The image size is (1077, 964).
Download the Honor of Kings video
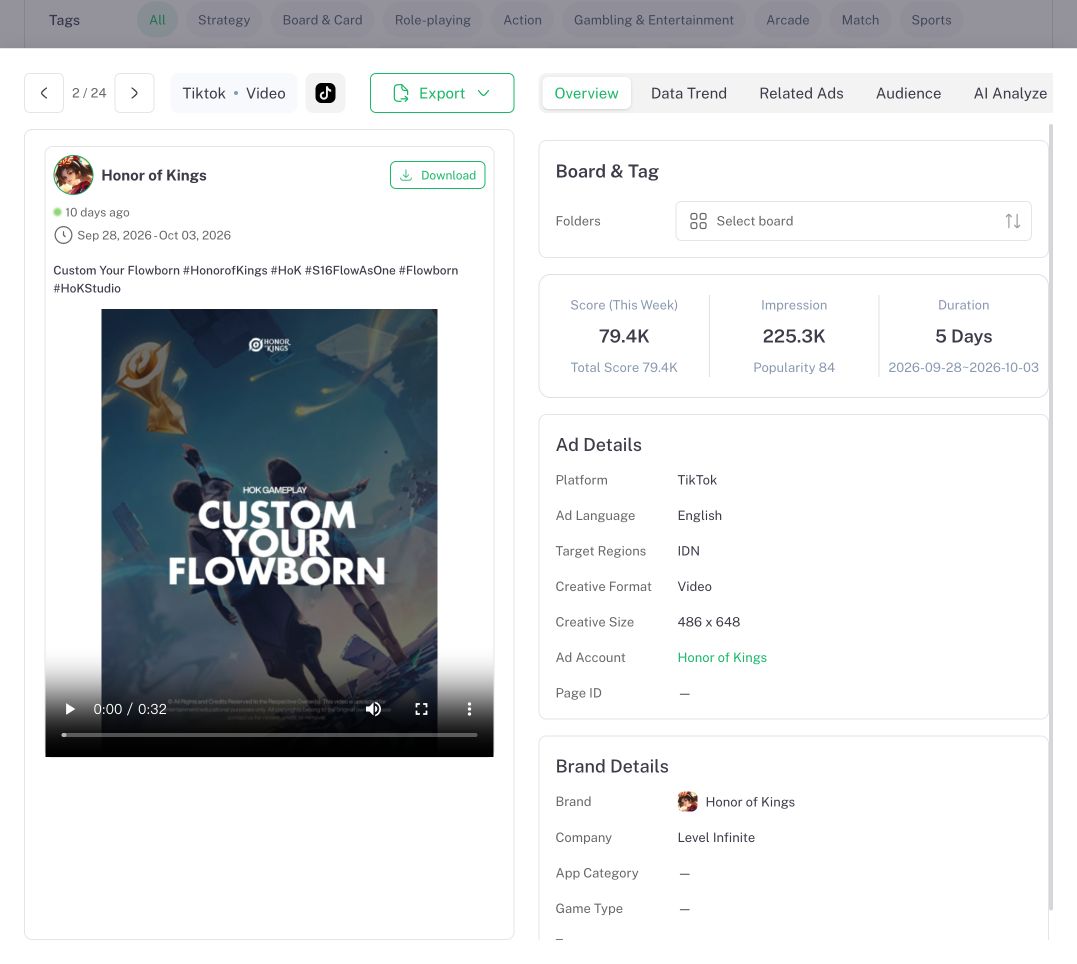pos(438,175)
